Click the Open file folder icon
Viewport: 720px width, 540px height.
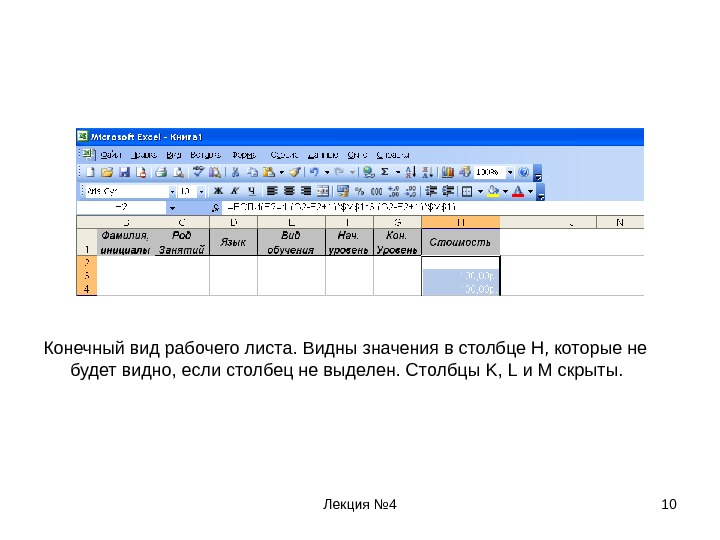[107, 173]
